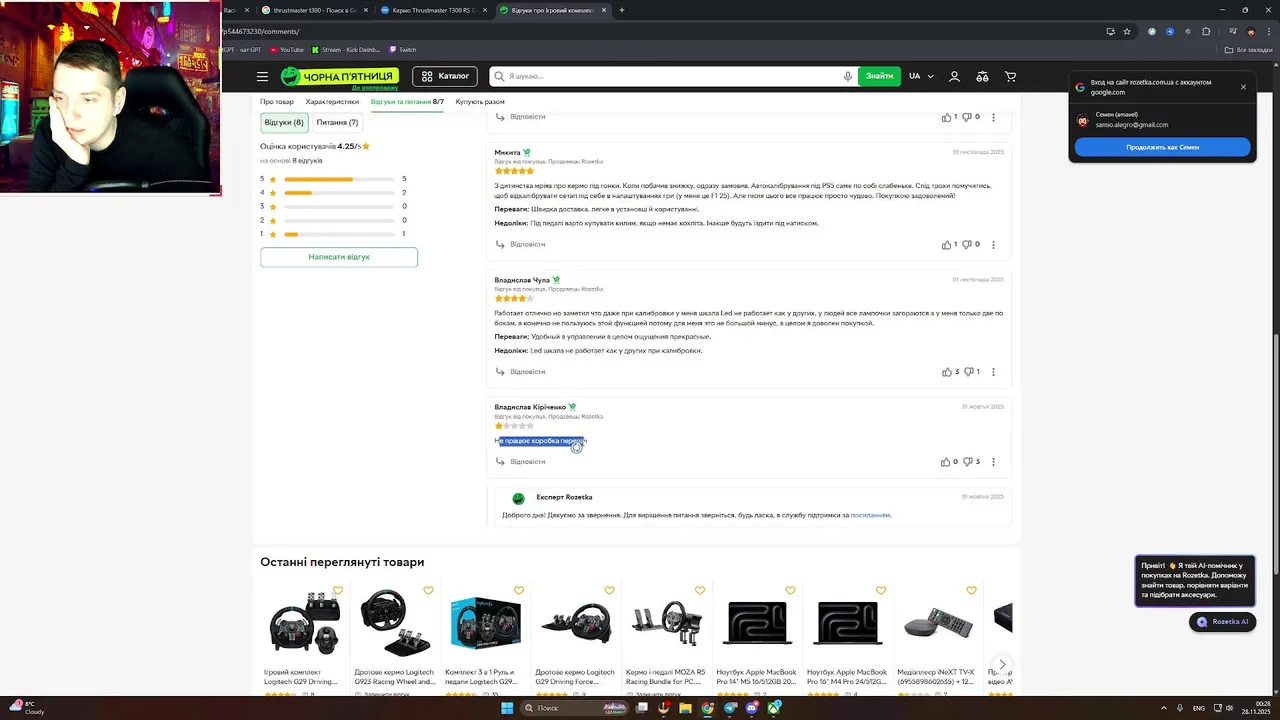1280x720 pixels.
Task: Click Написати відгук button
Action: click(339, 257)
